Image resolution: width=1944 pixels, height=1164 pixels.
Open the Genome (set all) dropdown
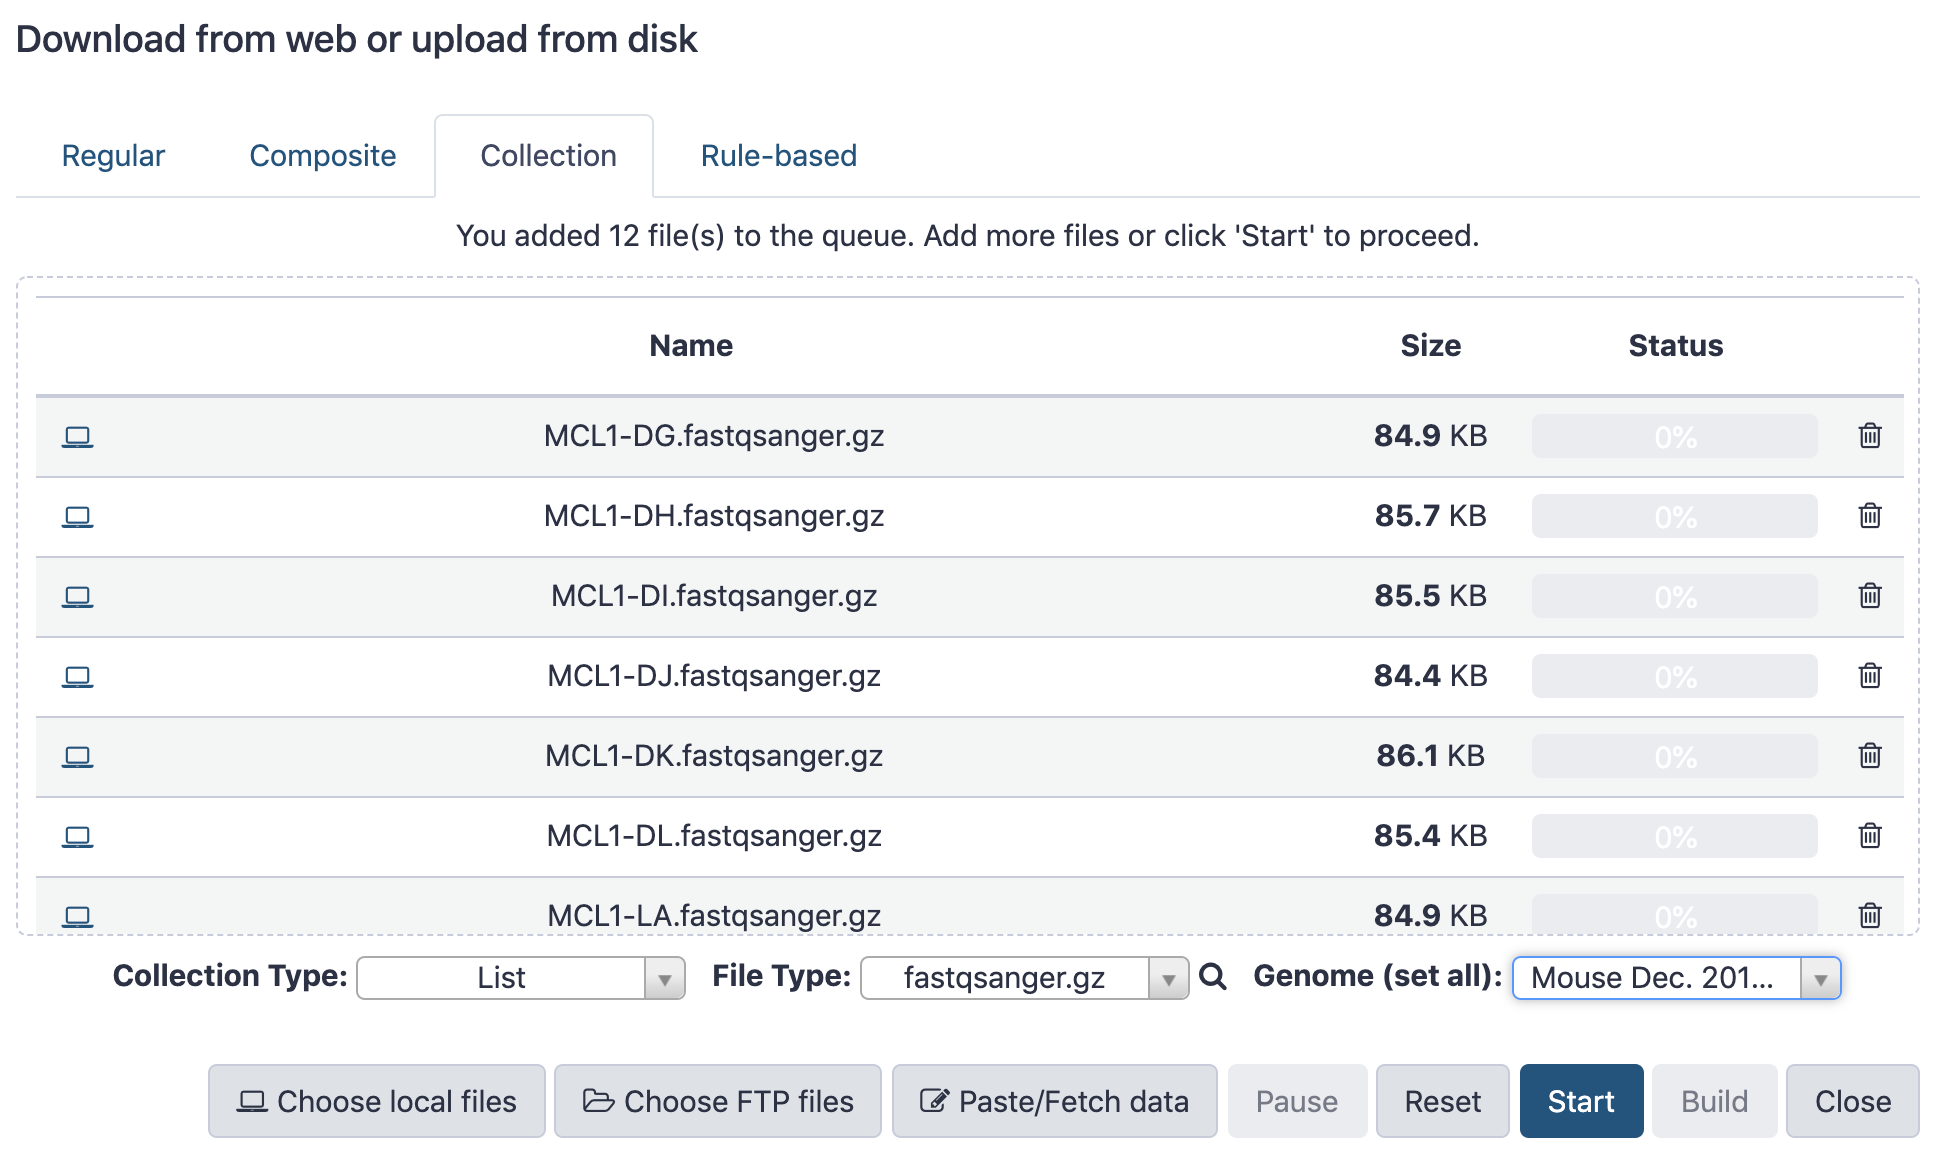click(x=1675, y=978)
